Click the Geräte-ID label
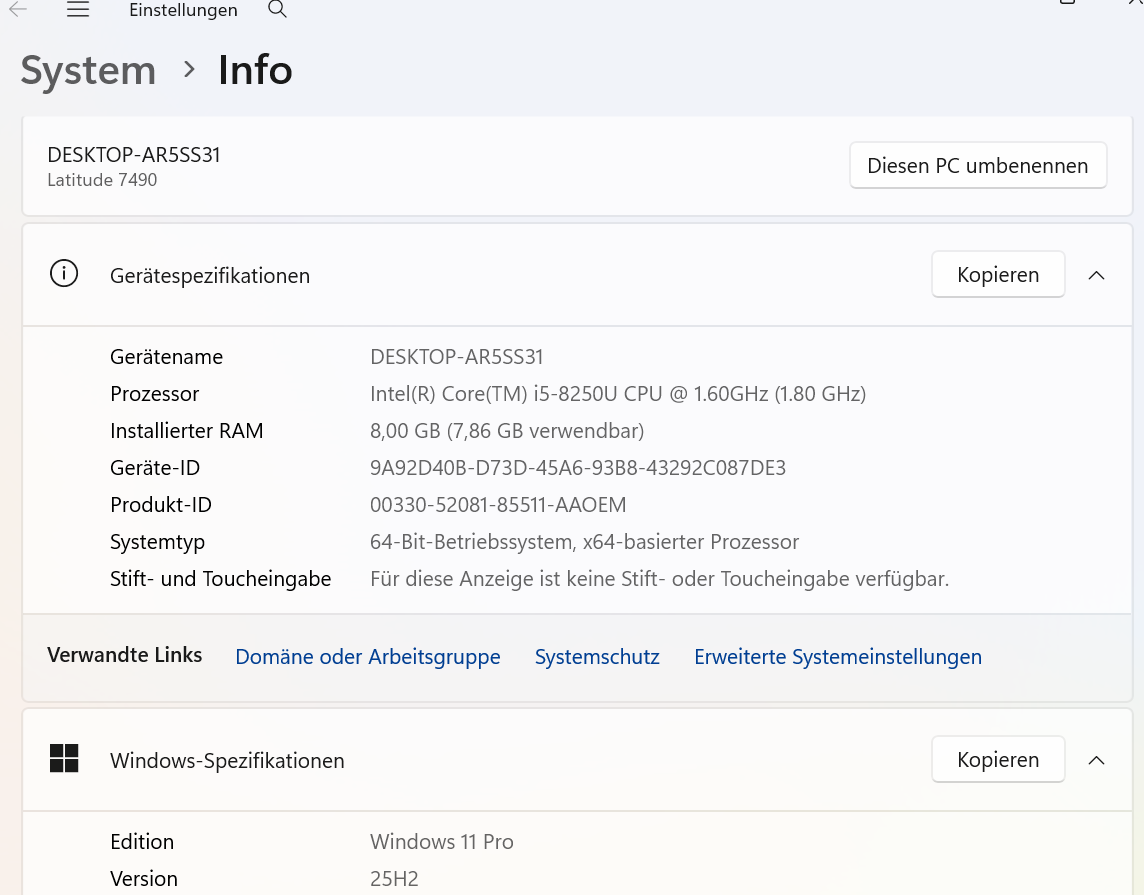The width and height of the screenshot is (1144, 895). 155,468
